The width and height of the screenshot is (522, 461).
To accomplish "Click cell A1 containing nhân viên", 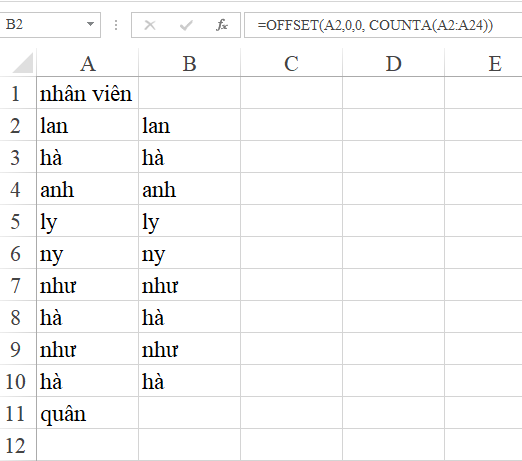I will pyautogui.click(x=88, y=93).
